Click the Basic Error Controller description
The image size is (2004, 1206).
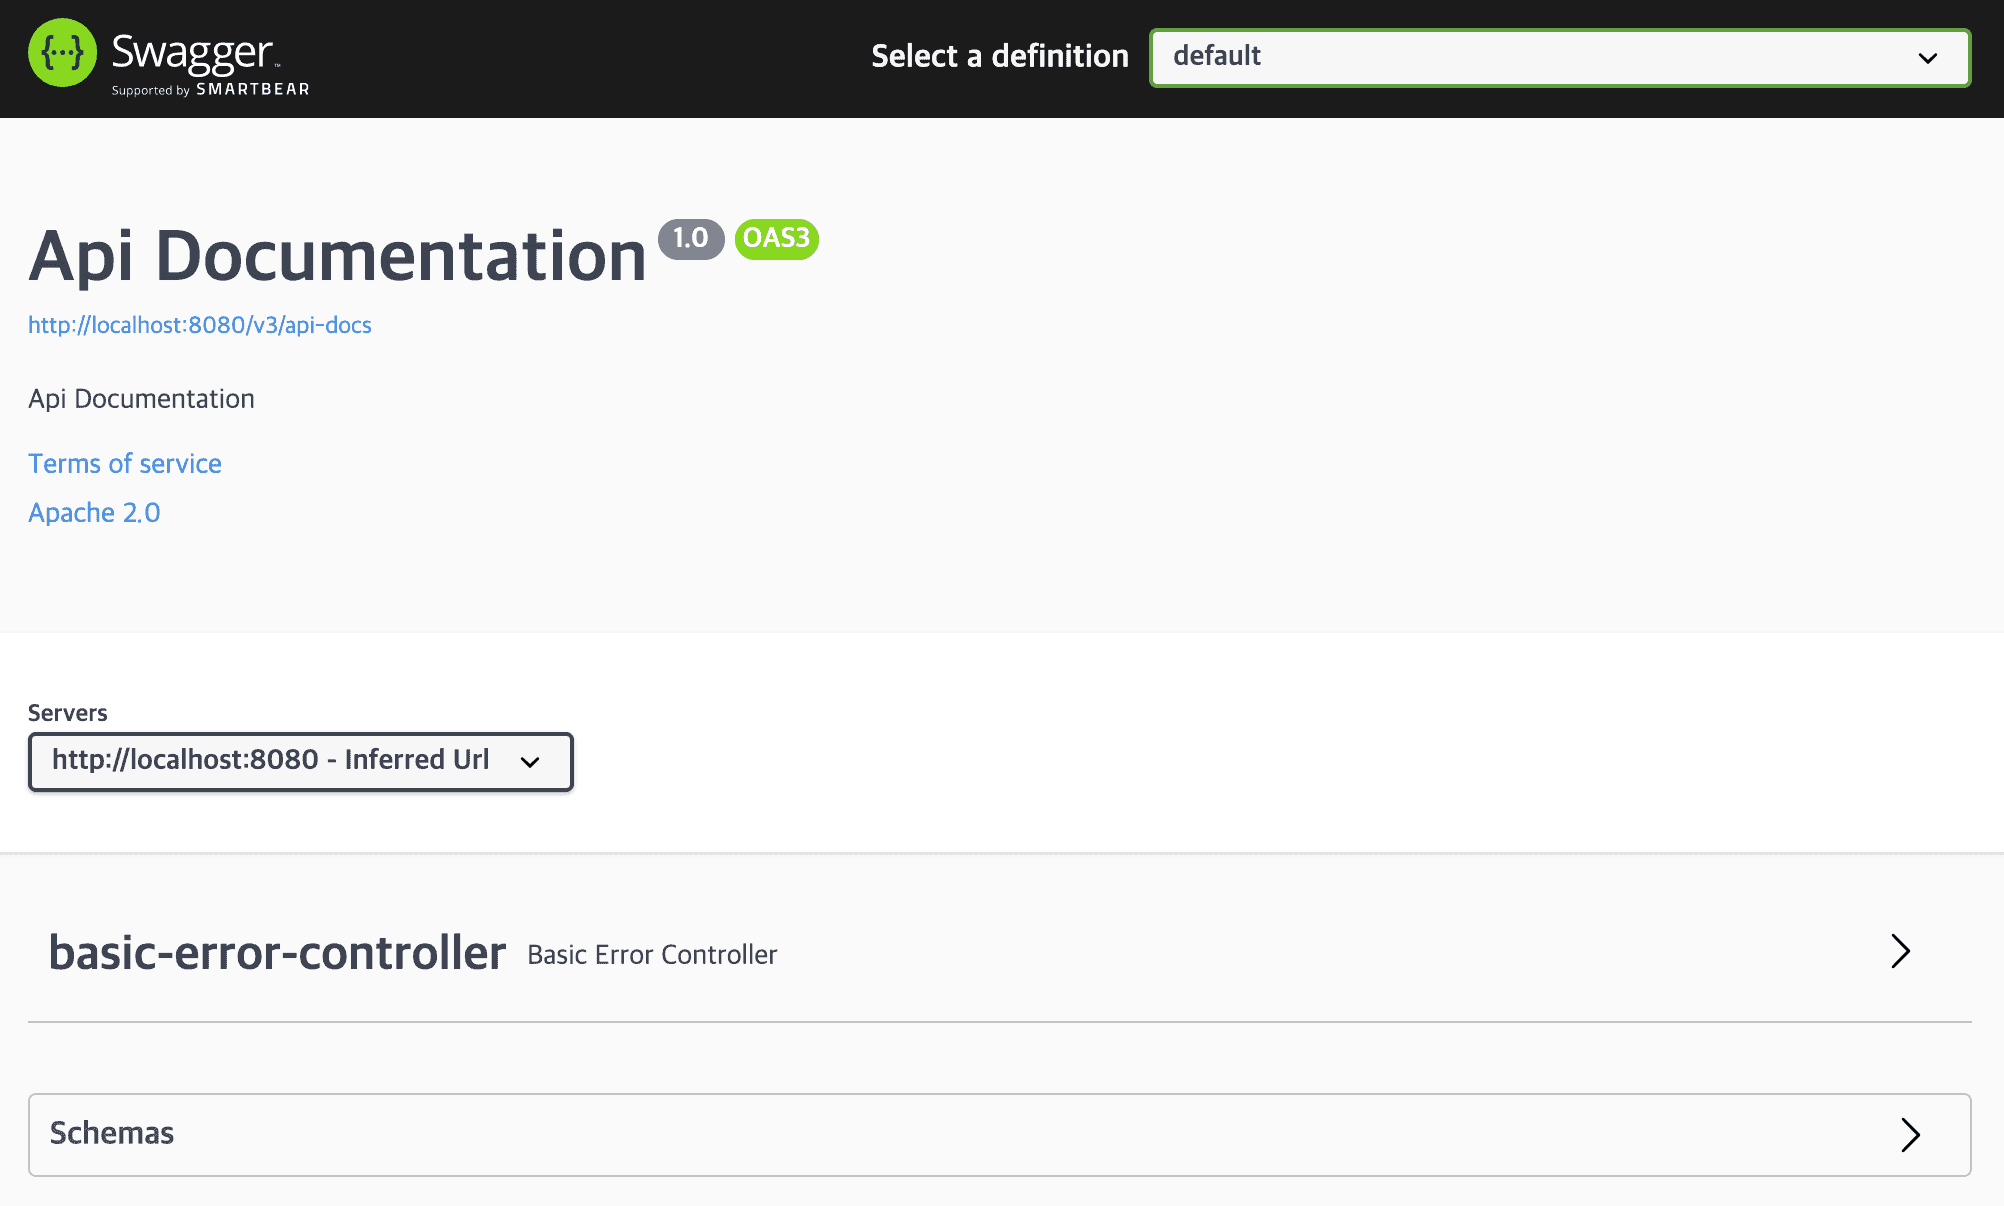tap(652, 955)
